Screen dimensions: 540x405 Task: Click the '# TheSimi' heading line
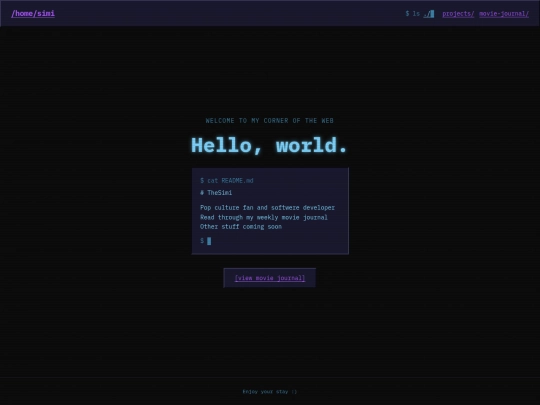216,193
